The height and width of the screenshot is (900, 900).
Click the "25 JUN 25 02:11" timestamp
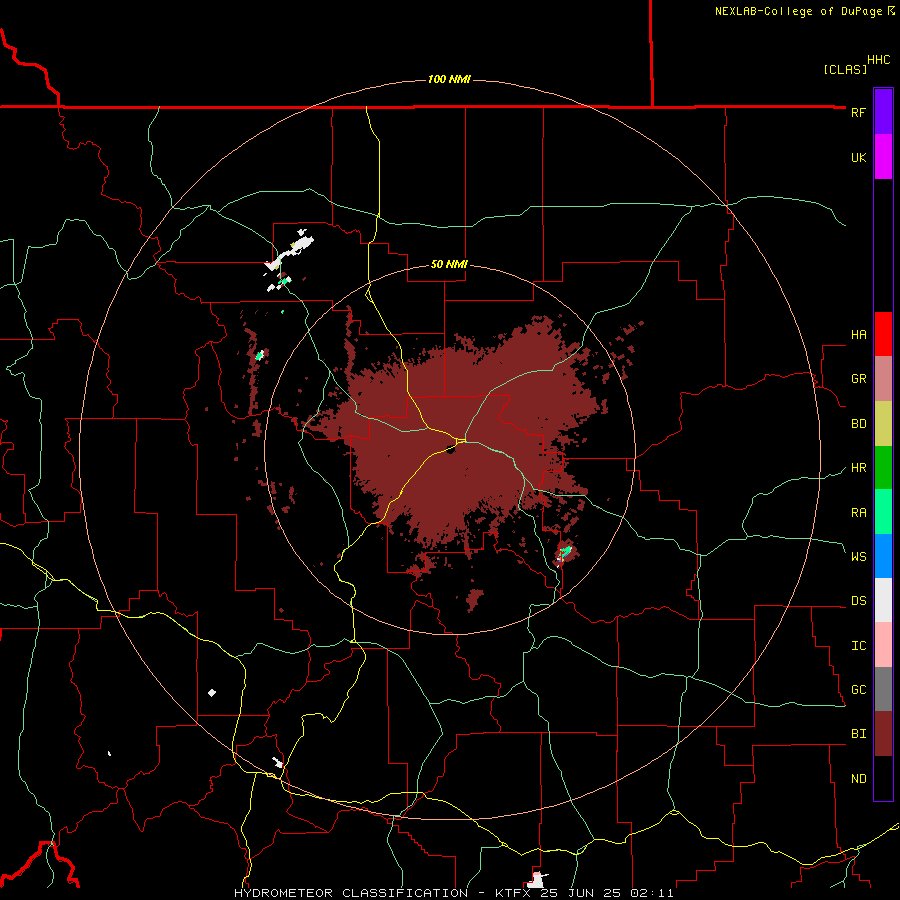click(608, 893)
